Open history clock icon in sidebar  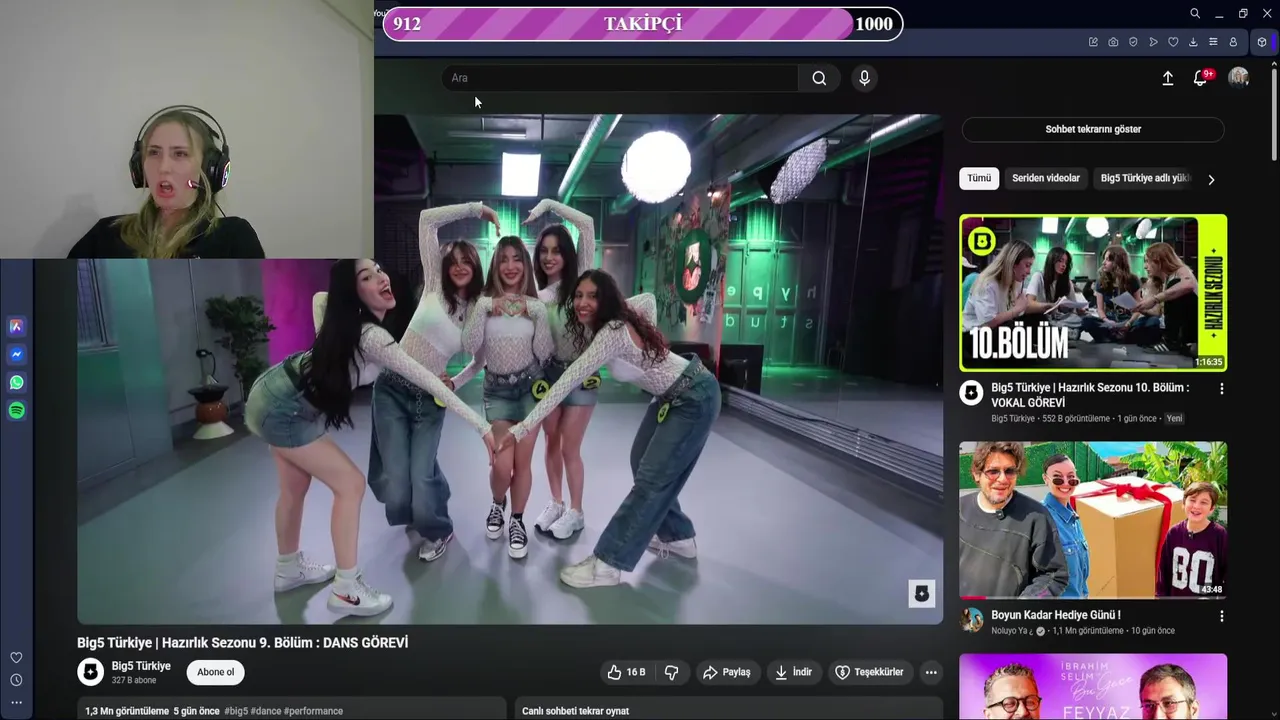16,680
